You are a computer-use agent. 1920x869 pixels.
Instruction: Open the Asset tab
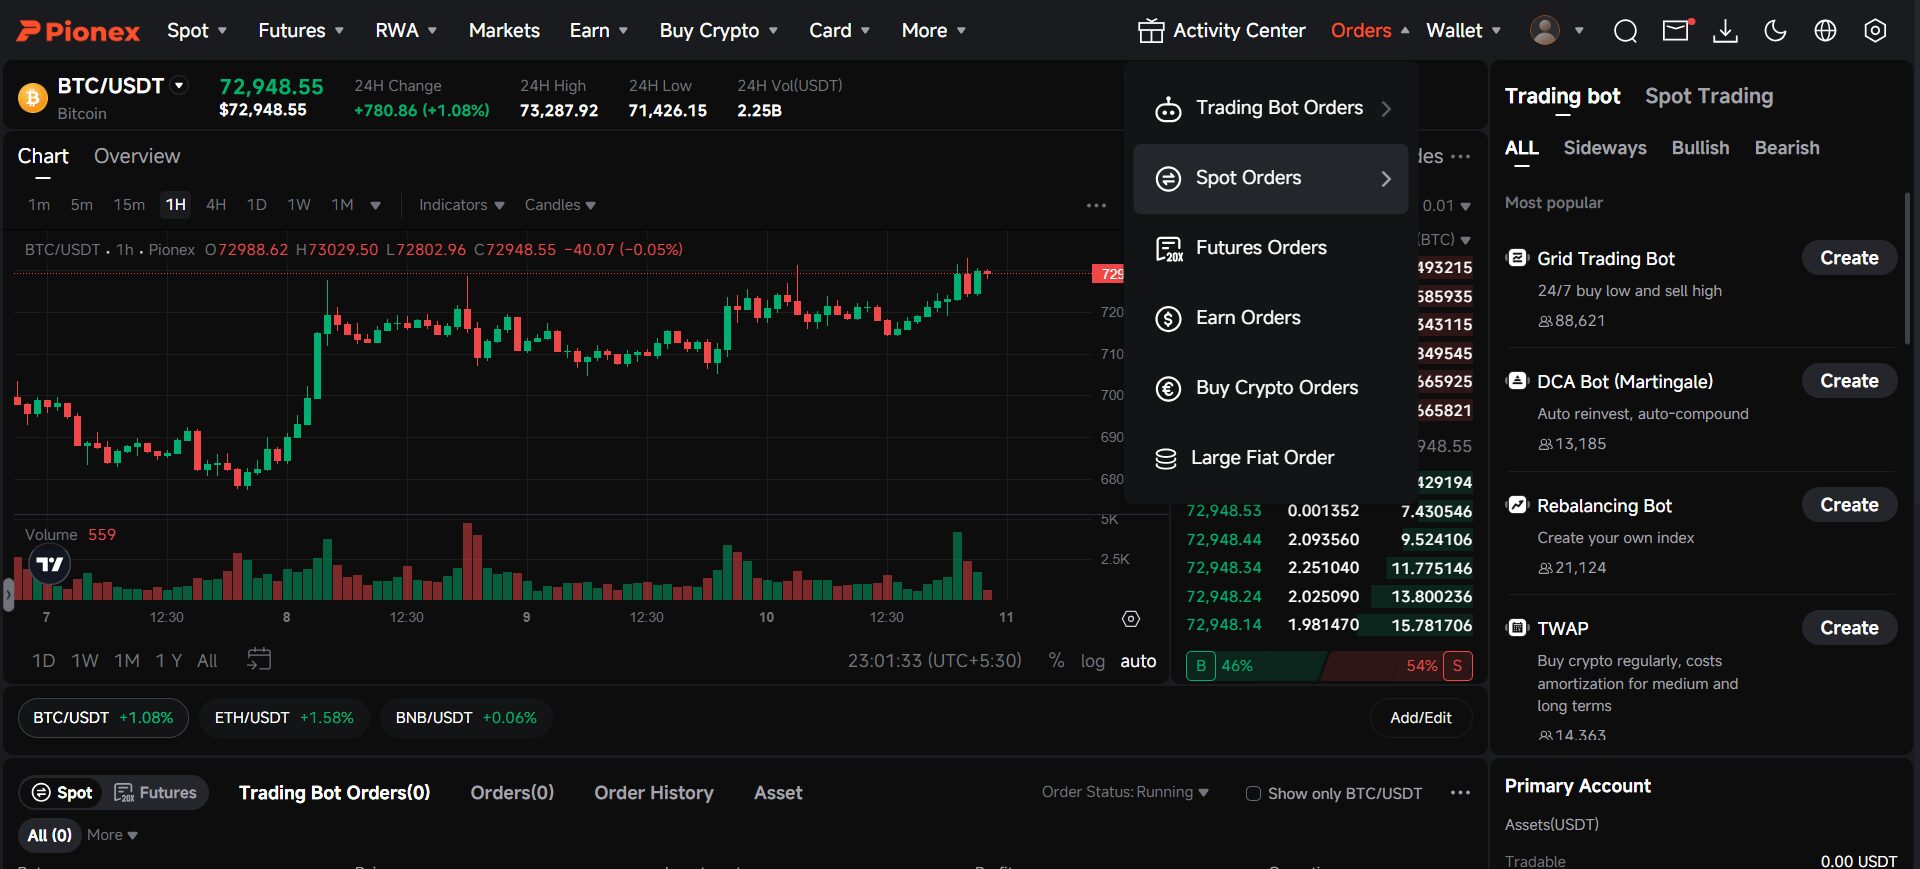pyautogui.click(x=778, y=793)
